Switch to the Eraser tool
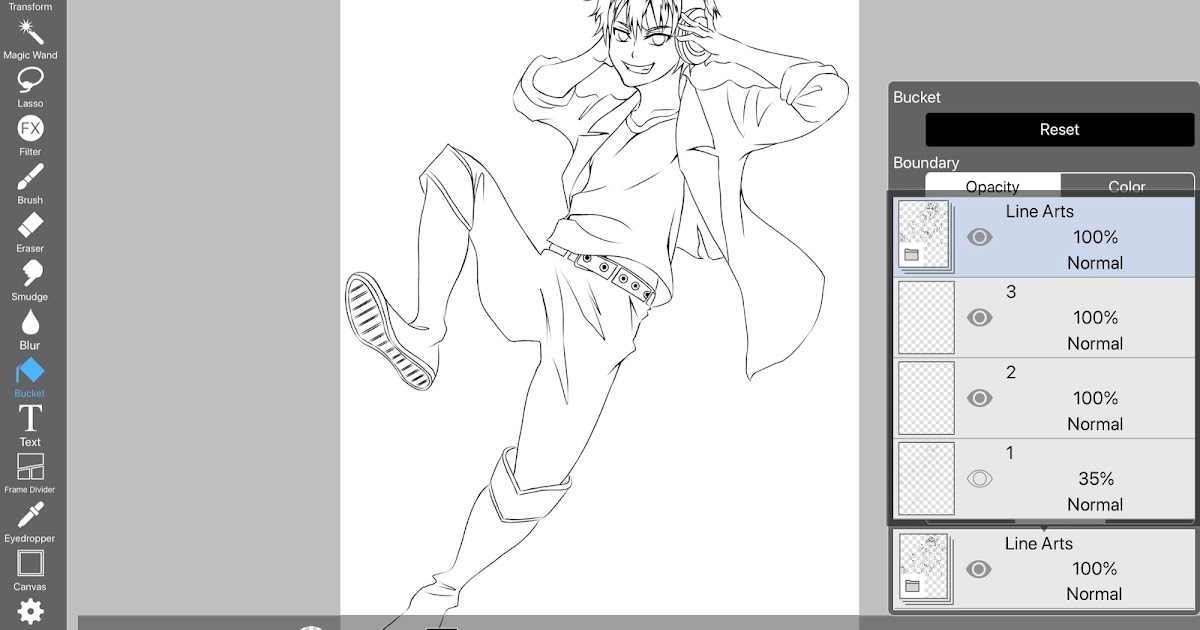Viewport: 1200px width, 630px height. (30, 227)
